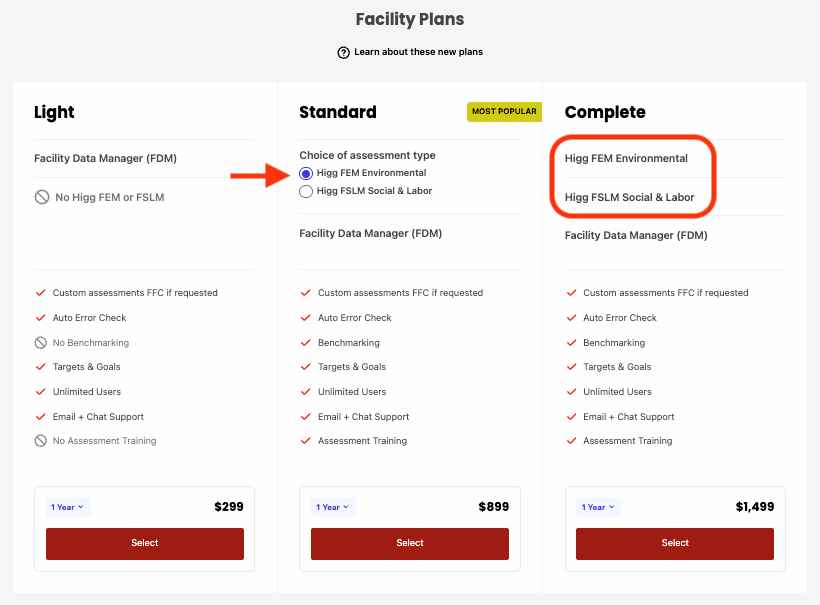Select the Standard plan for $899

(x=410, y=543)
